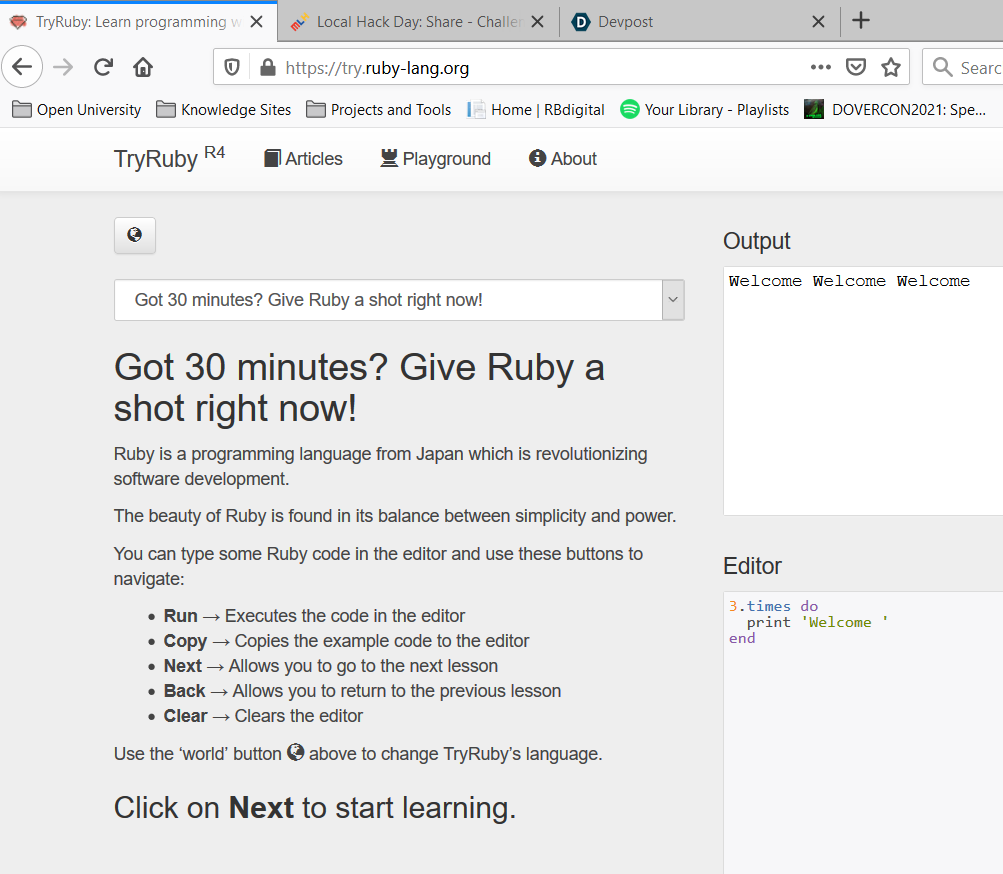Close the TryRuby tab

tap(257, 22)
